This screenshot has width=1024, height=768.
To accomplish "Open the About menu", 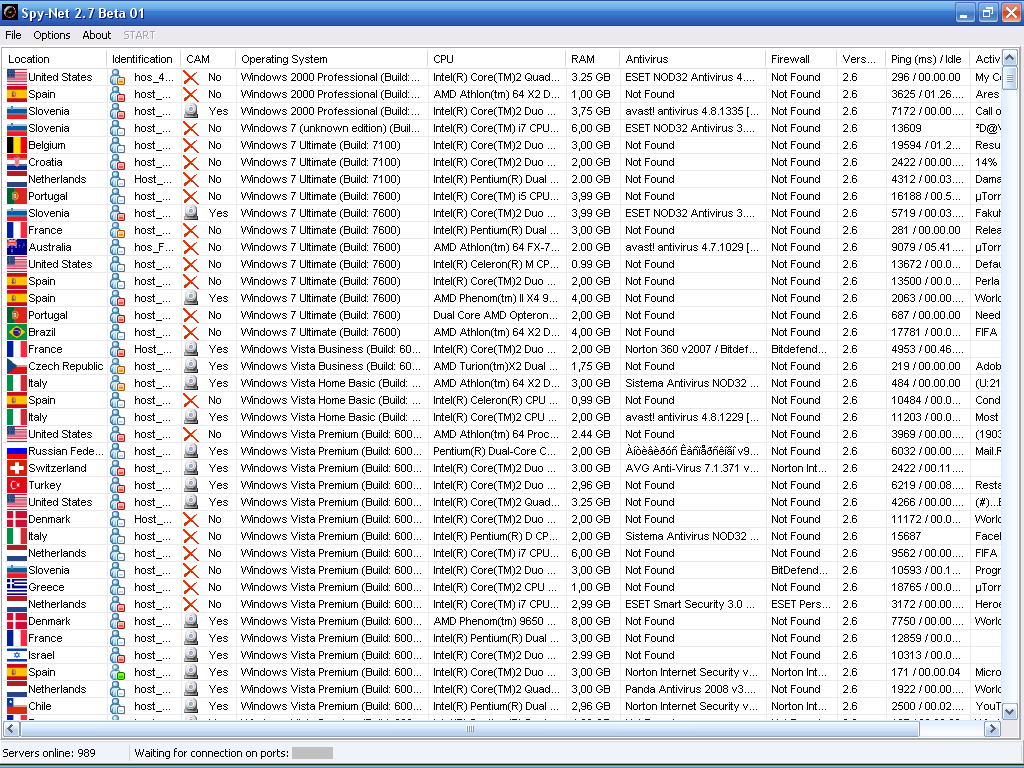I will 97,35.
